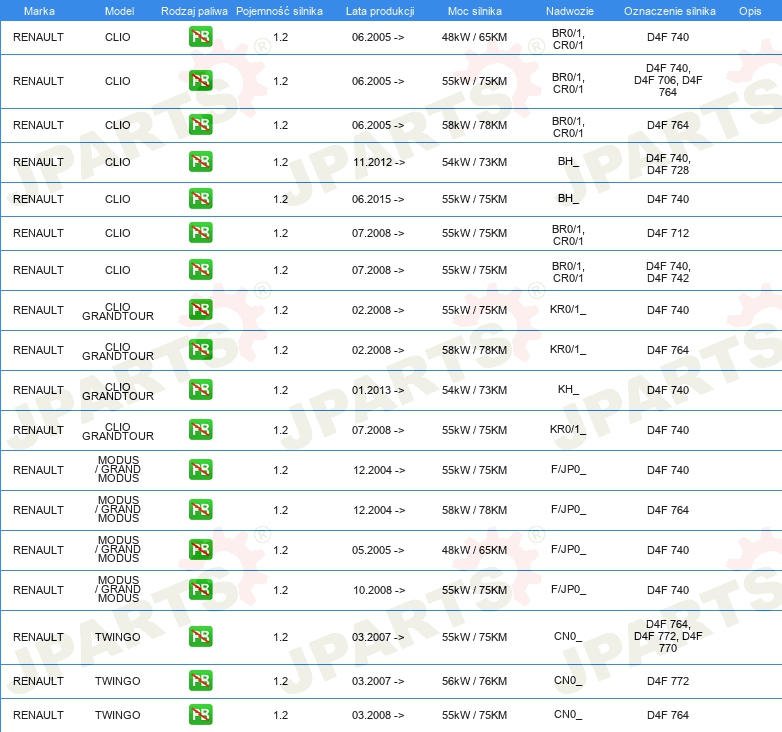The height and width of the screenshot is (732, 782).
Task: Click '48kW / 65KM' in the Clio row
Action: tap(474, 37)
